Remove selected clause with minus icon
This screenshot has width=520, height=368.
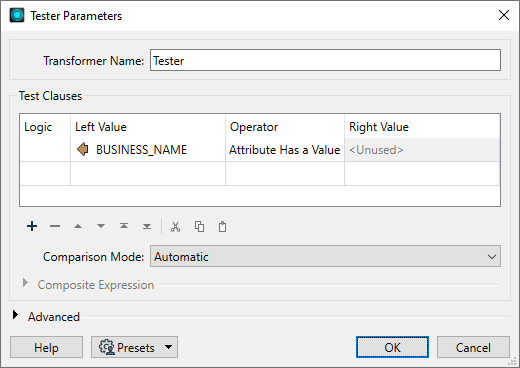tap(55, 226)
